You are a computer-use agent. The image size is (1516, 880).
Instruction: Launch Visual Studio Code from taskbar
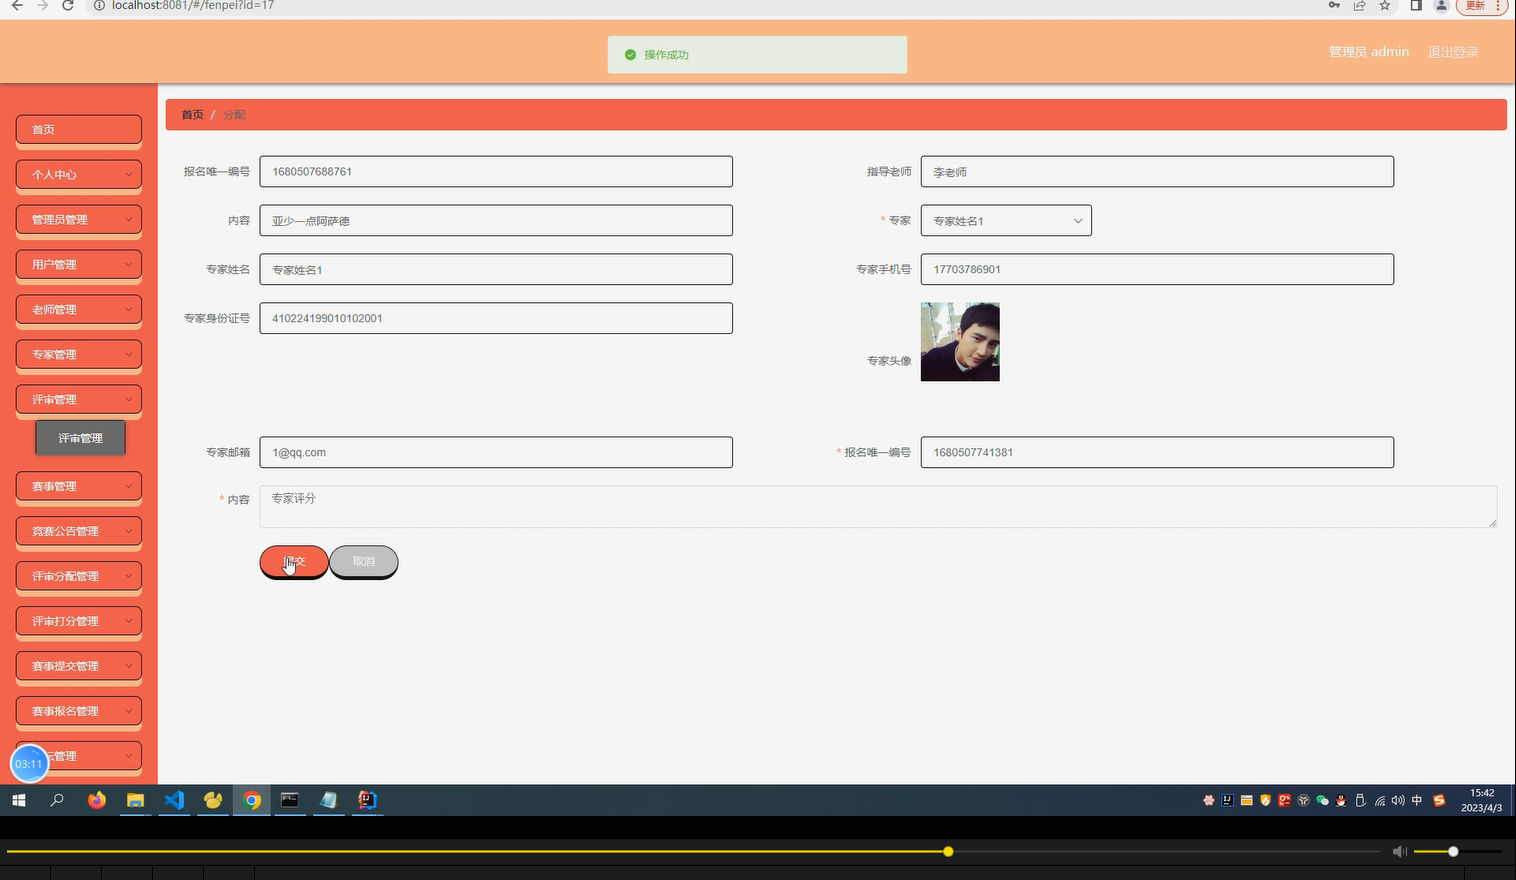pos(174,800)
